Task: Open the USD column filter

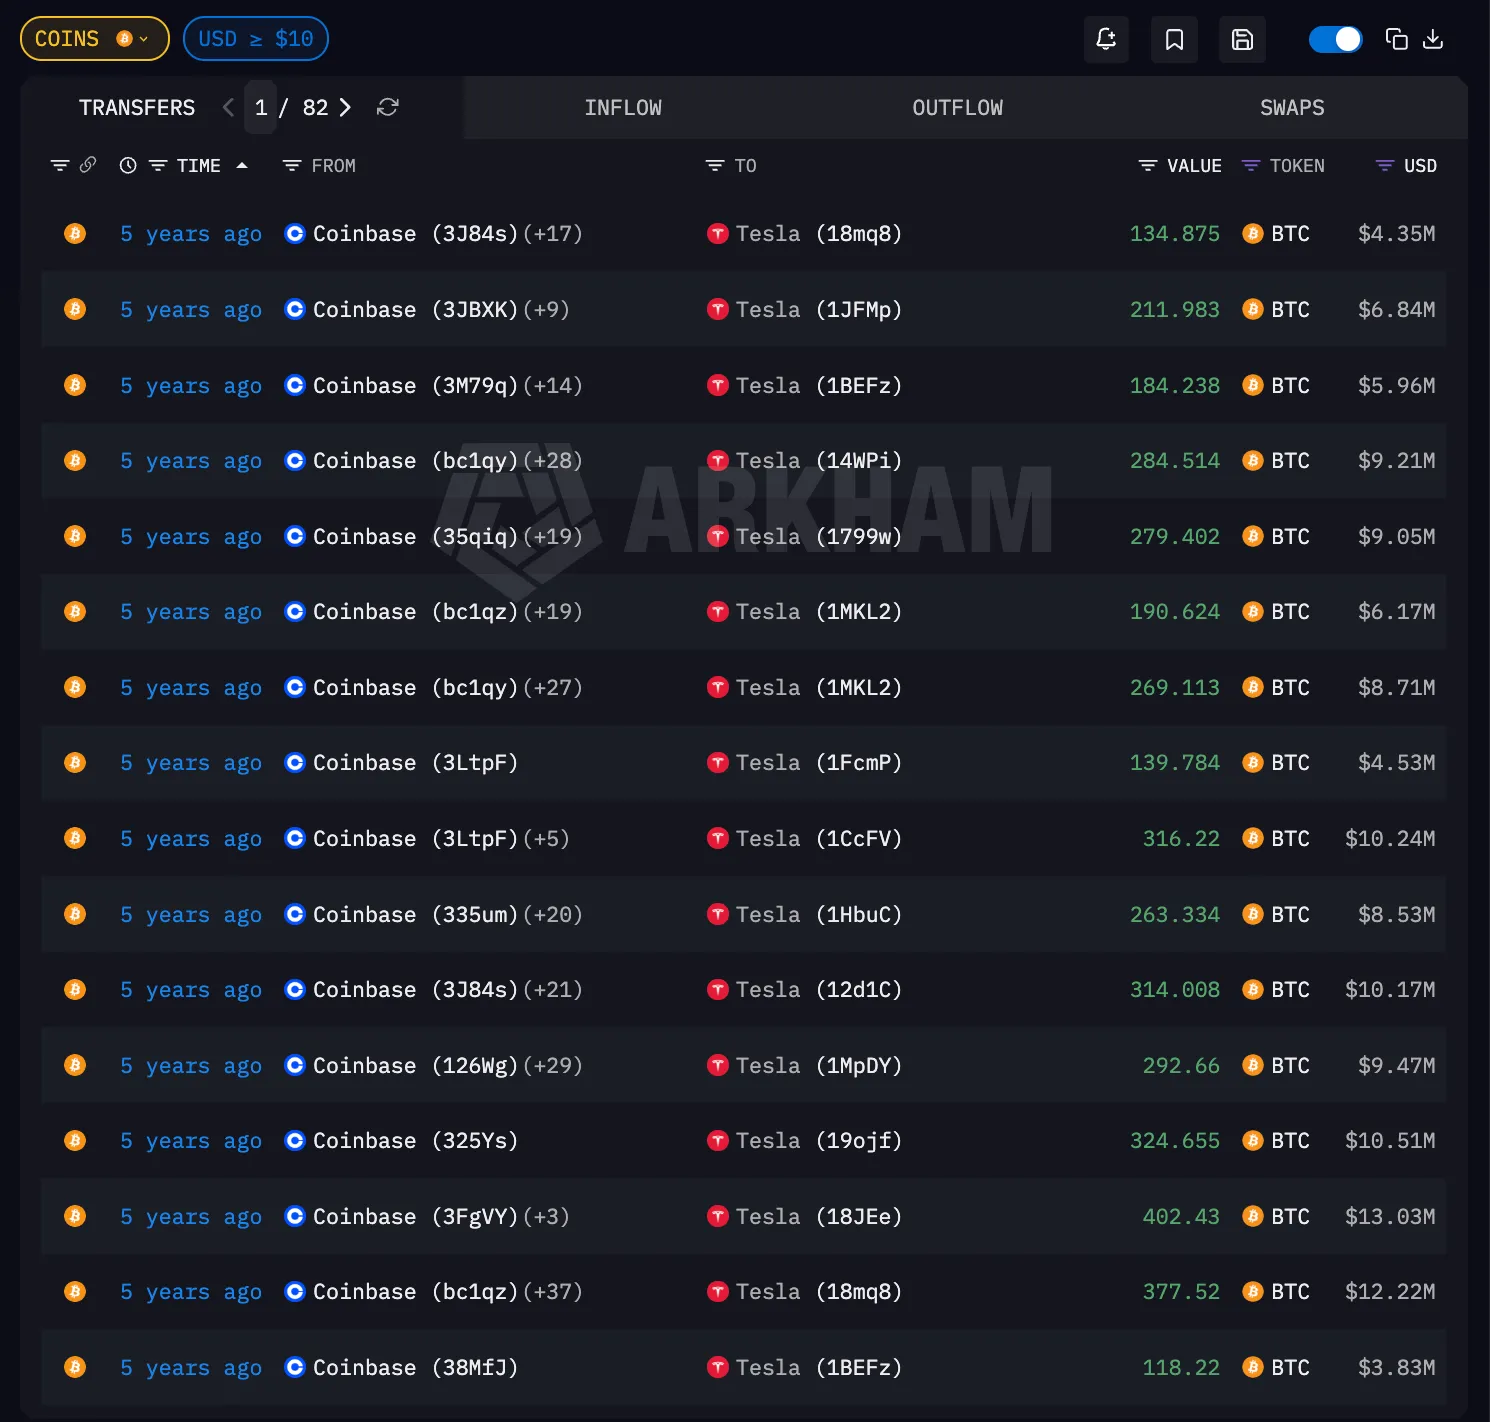Action: 1385,165
